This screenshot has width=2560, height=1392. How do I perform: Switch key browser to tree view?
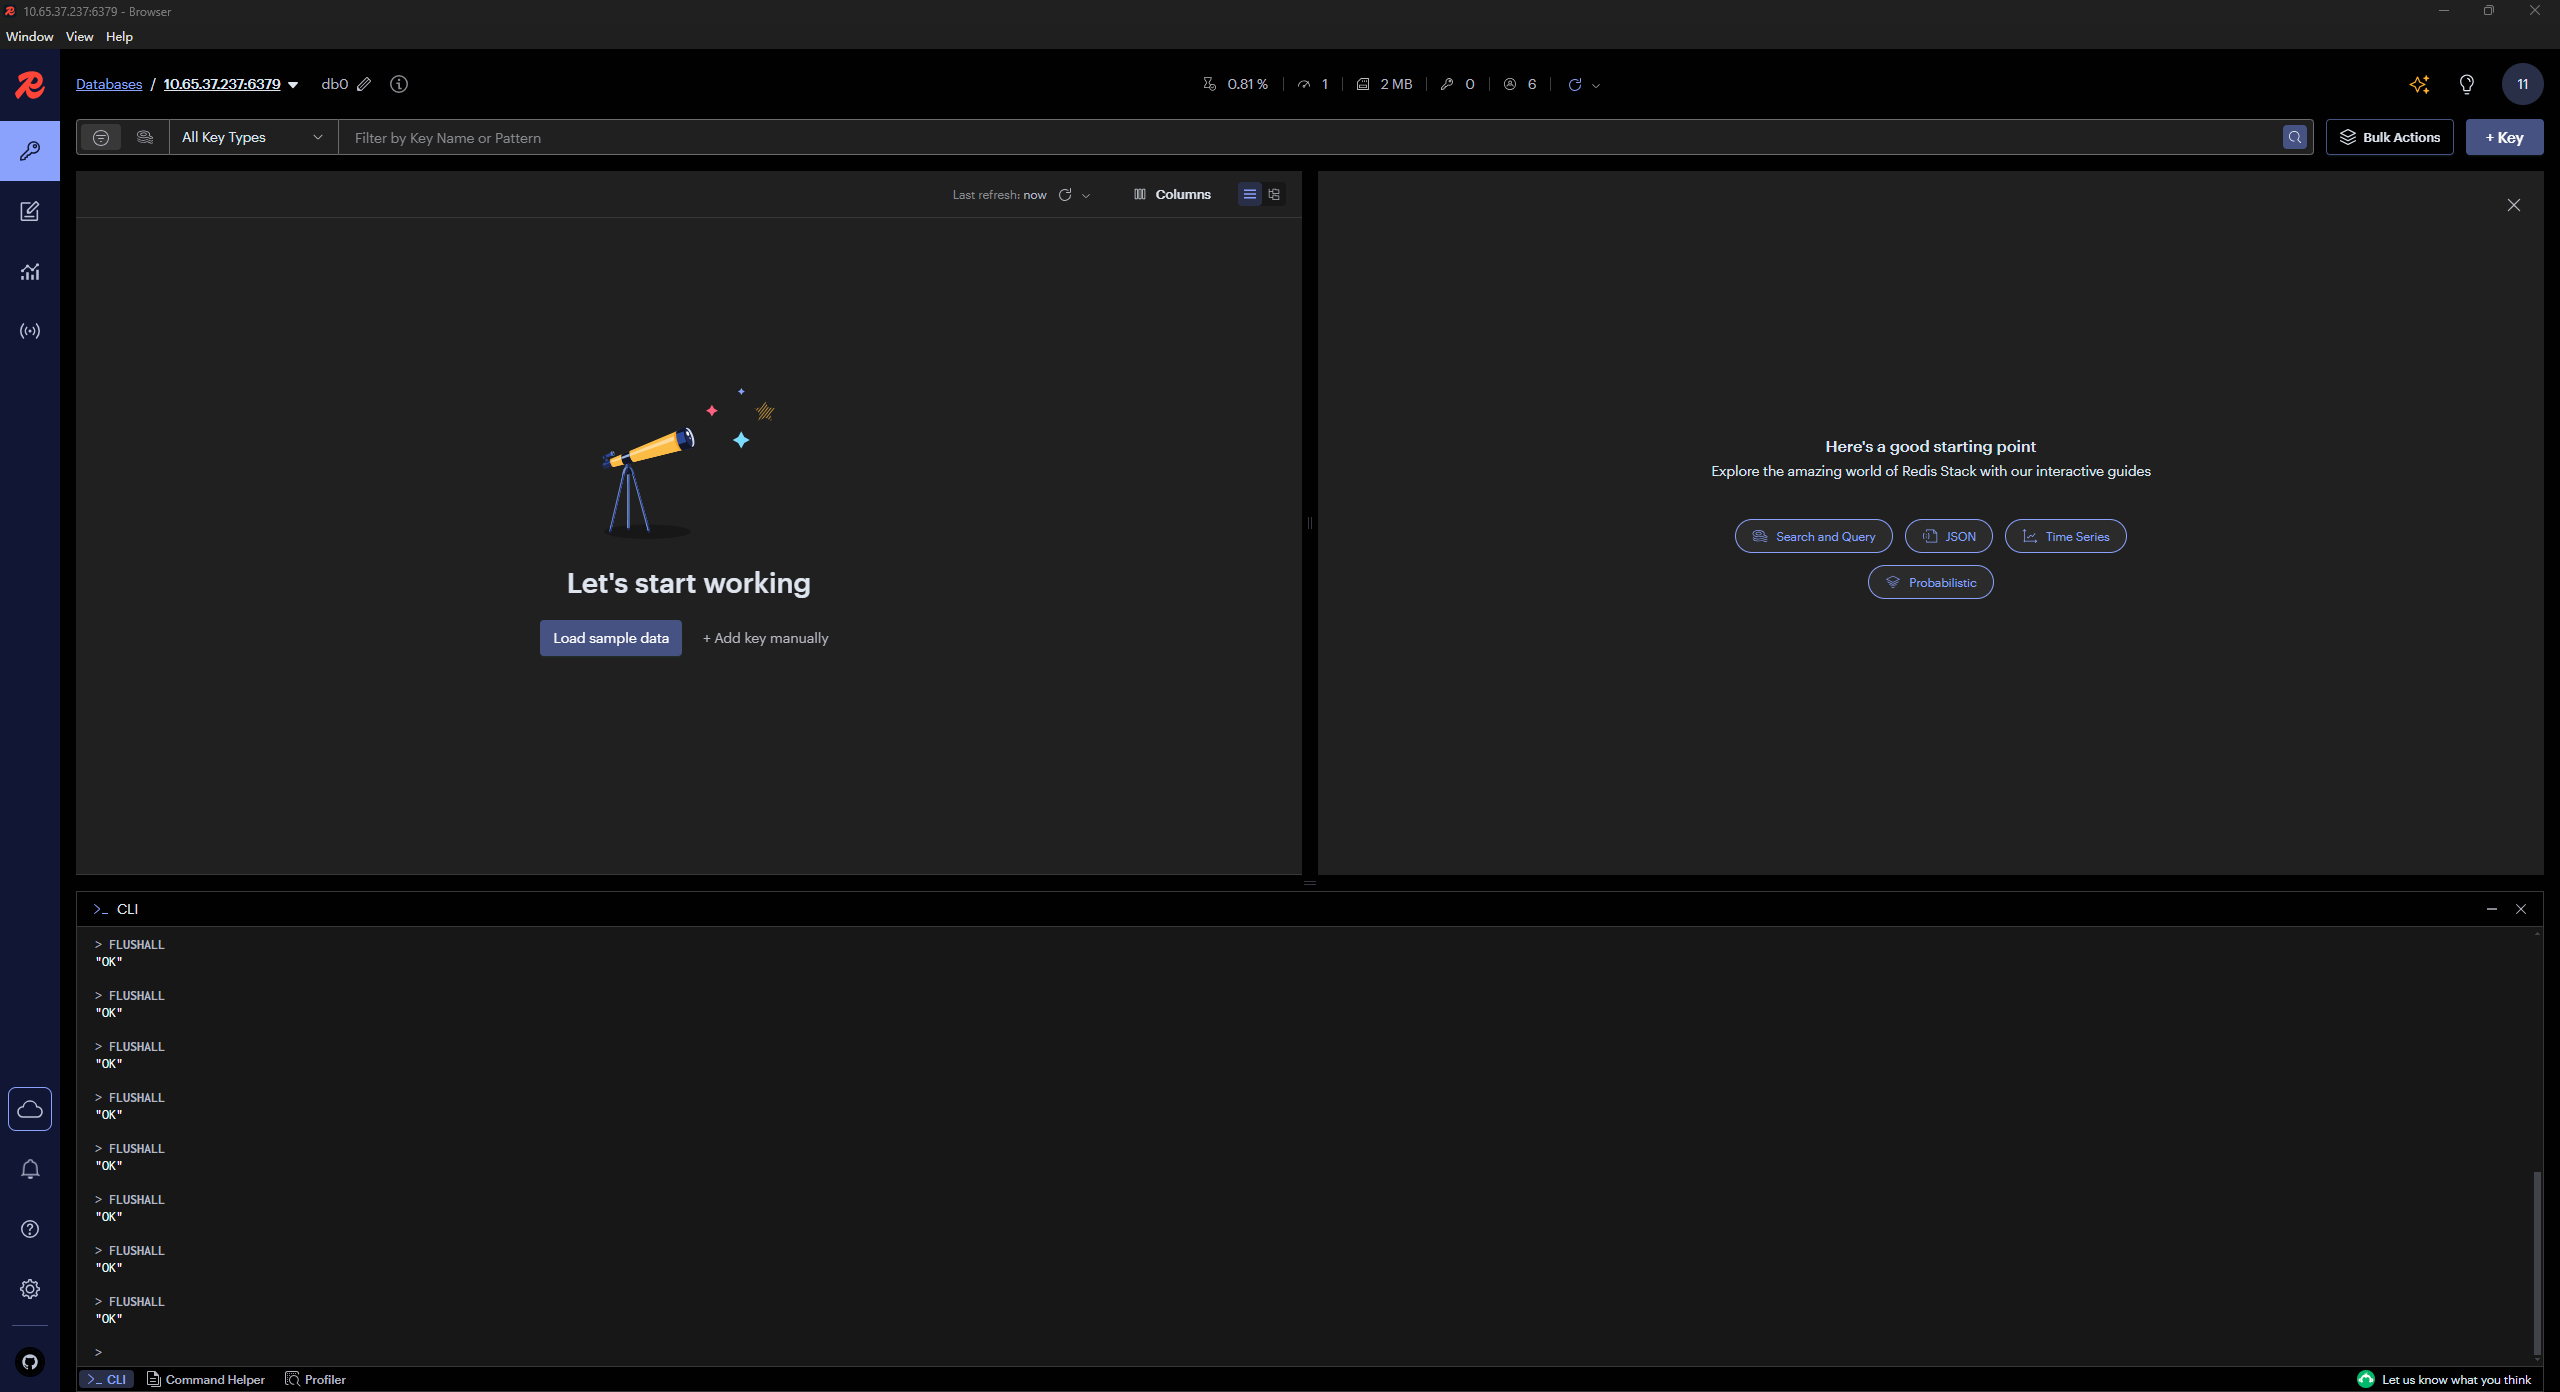click(1274, 195)
